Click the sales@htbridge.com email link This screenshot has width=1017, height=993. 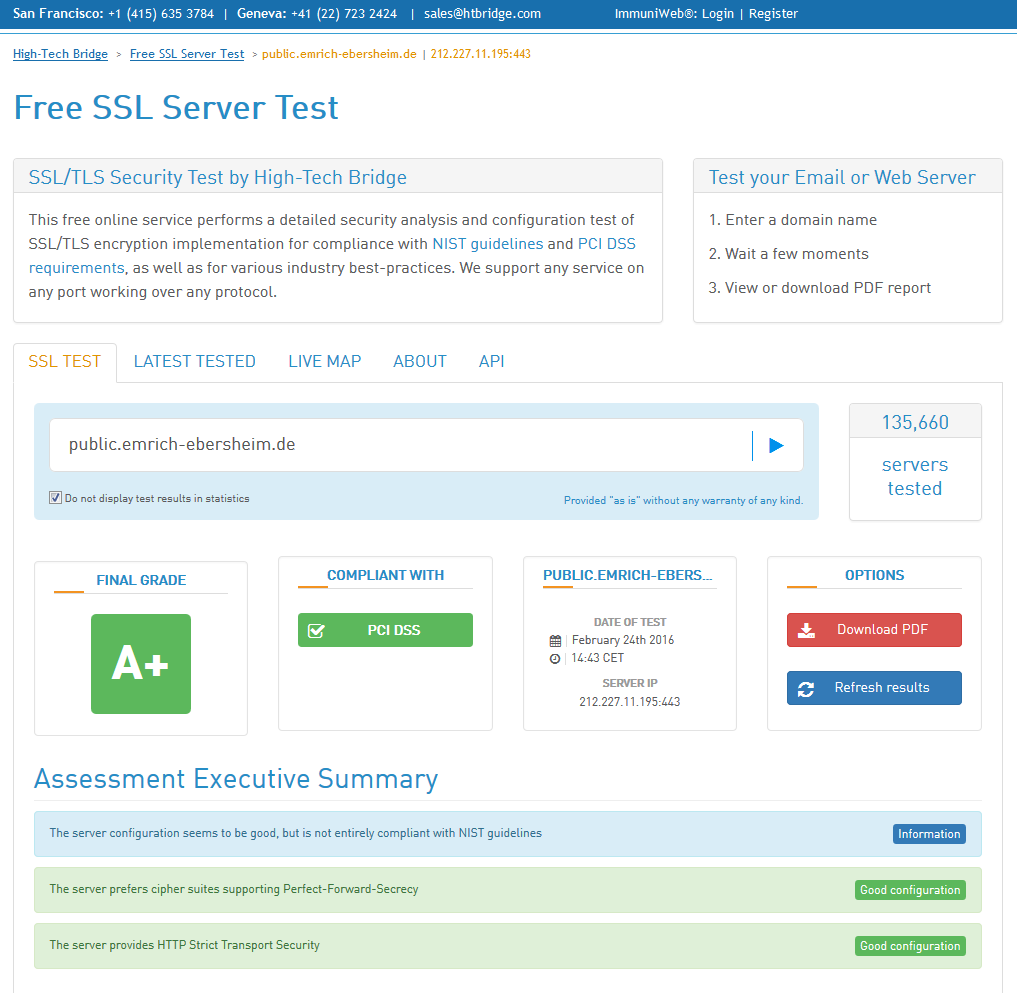482,14
